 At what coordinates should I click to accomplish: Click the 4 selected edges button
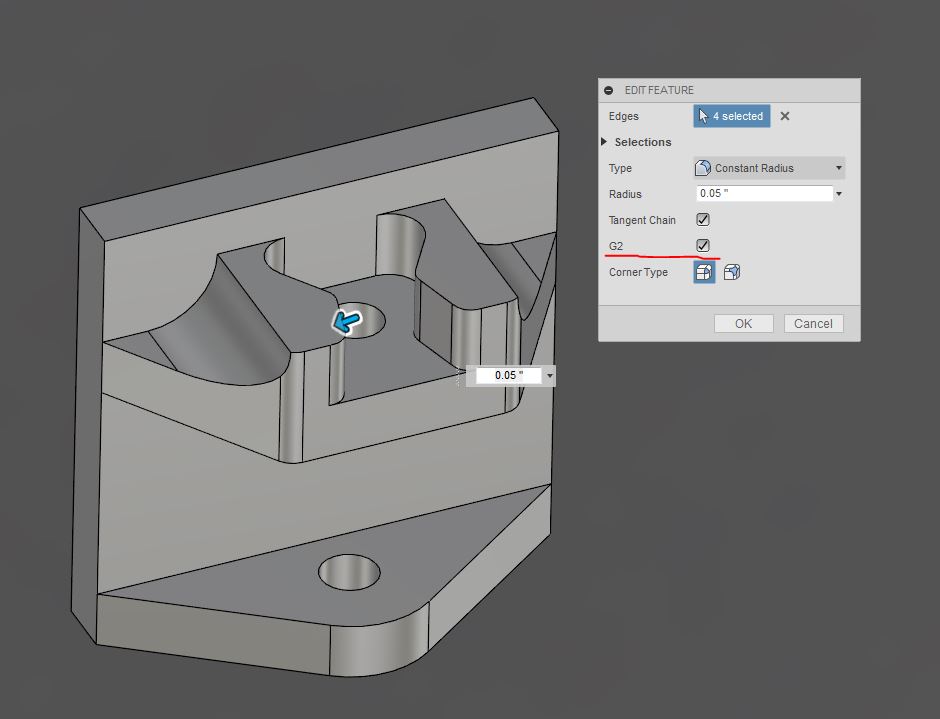pos(731,116)
